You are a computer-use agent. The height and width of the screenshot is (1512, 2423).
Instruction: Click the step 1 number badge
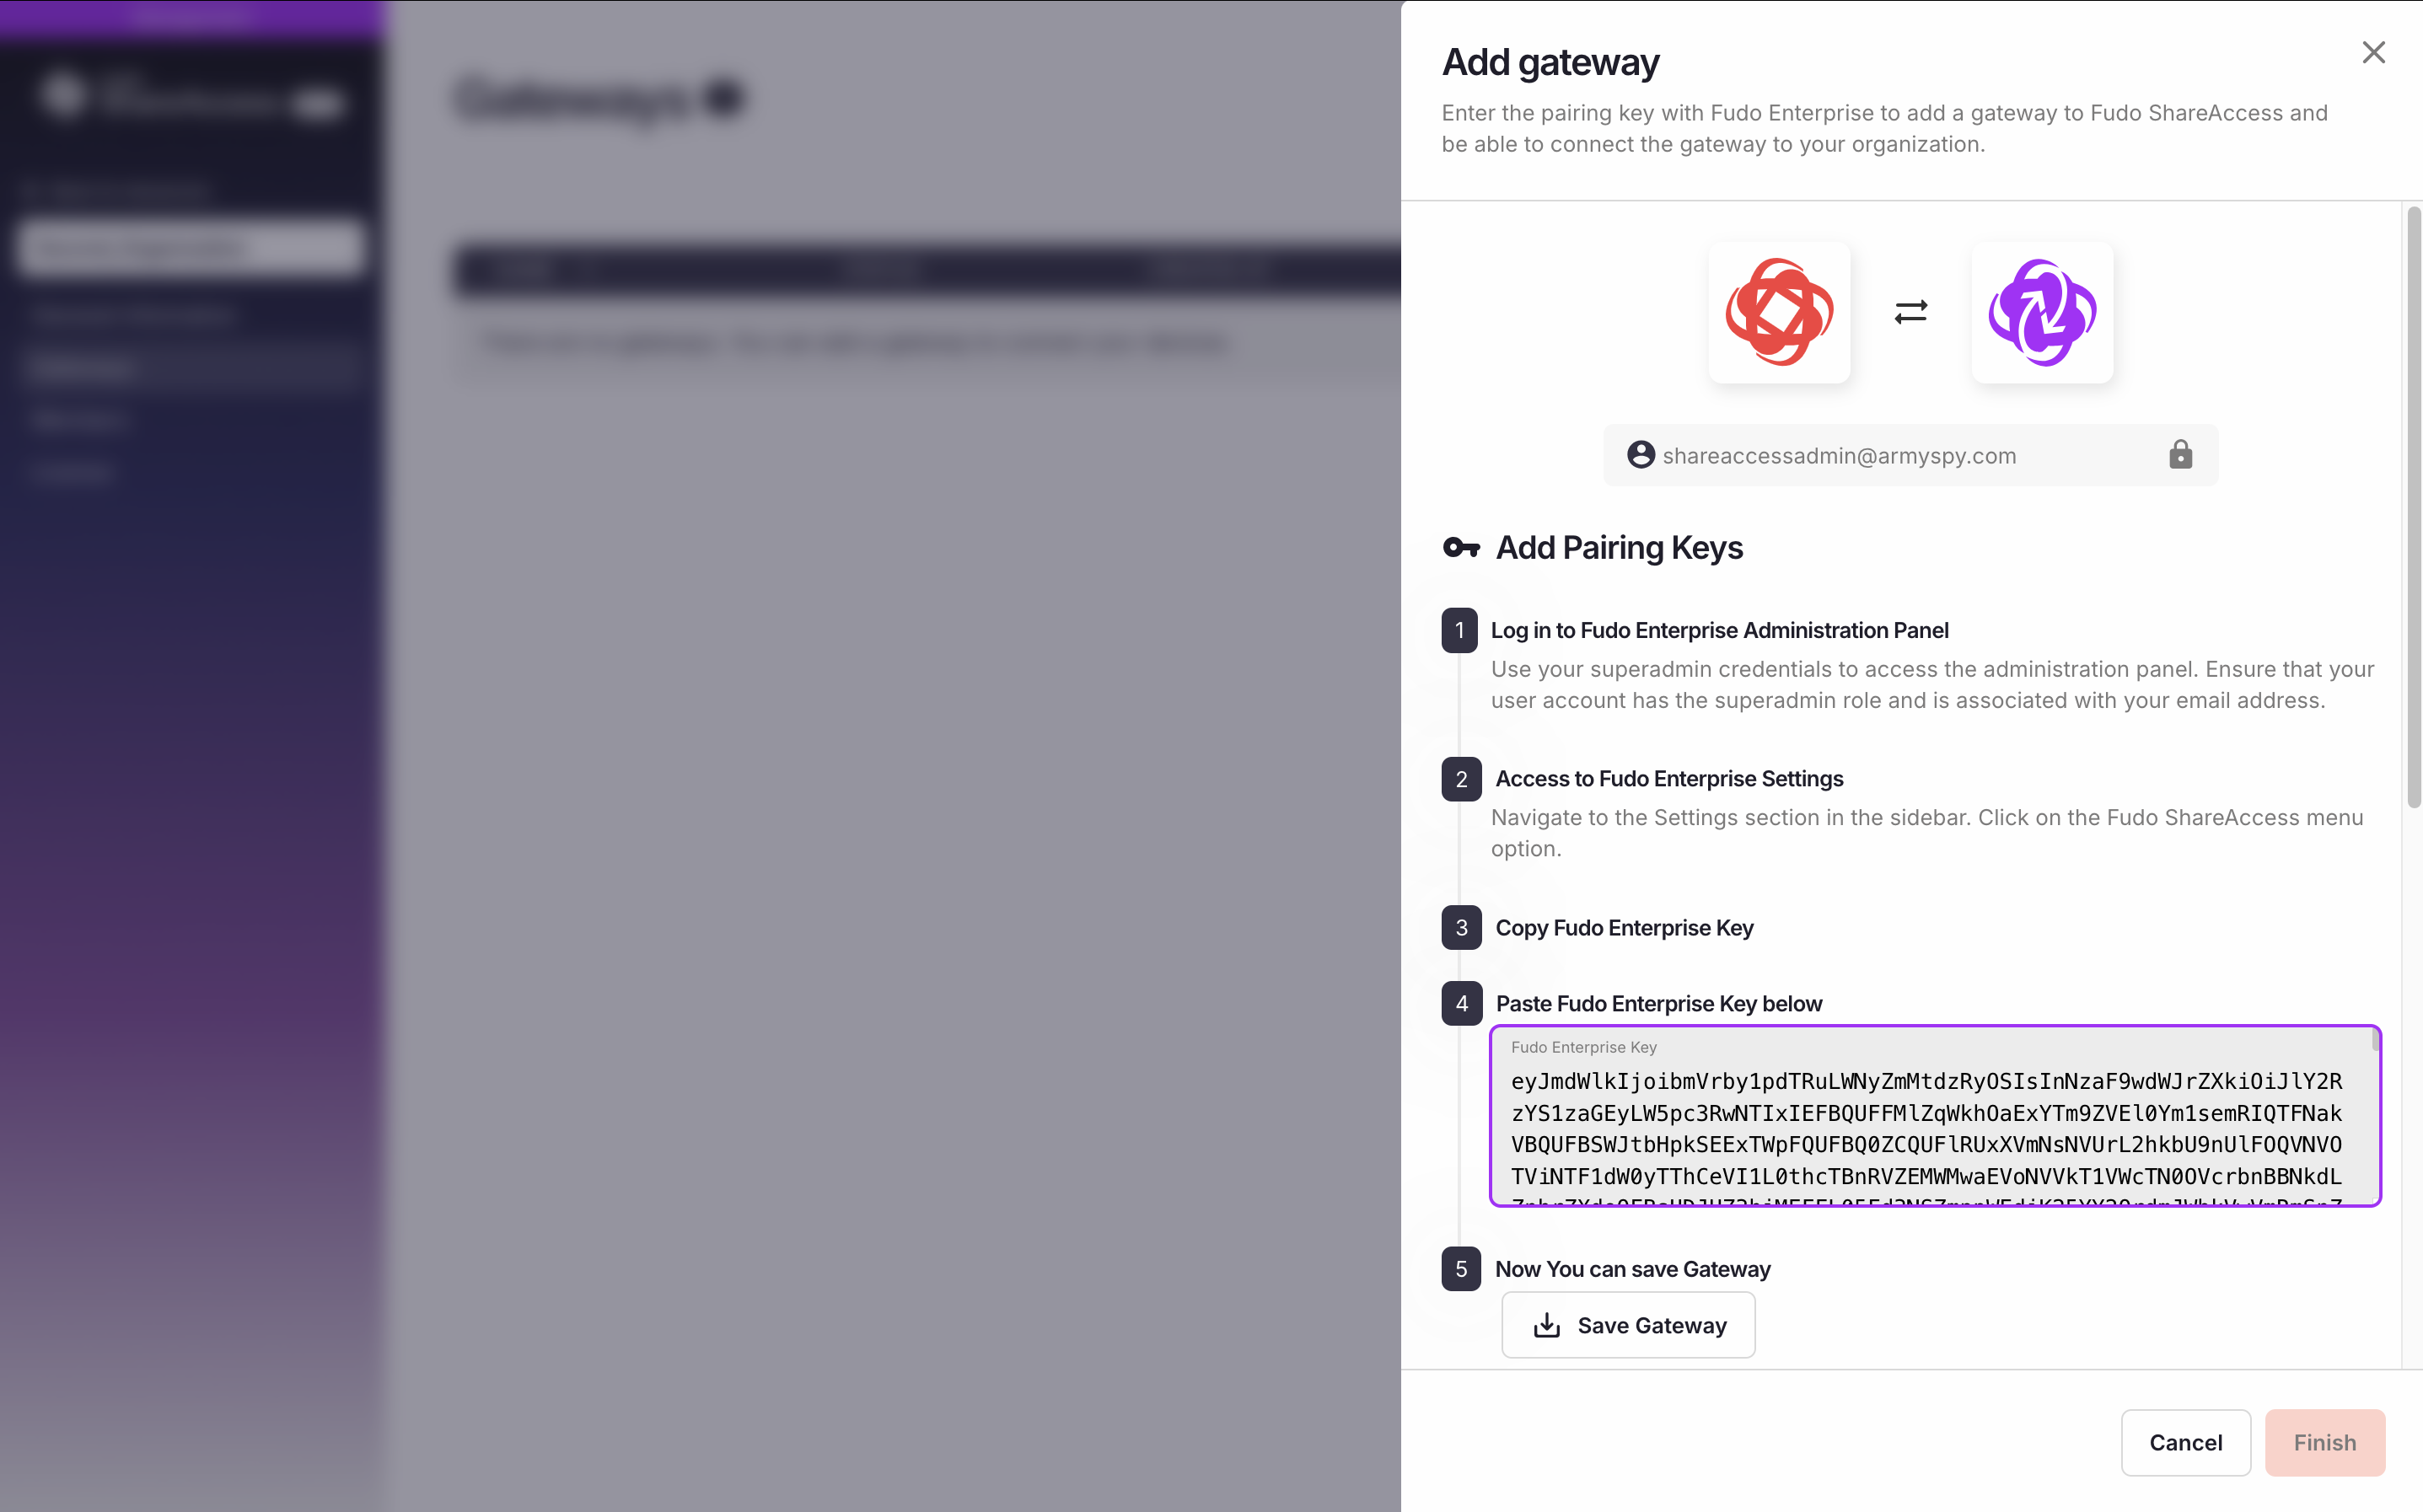pyautogui.click(x=1459, y=630)
